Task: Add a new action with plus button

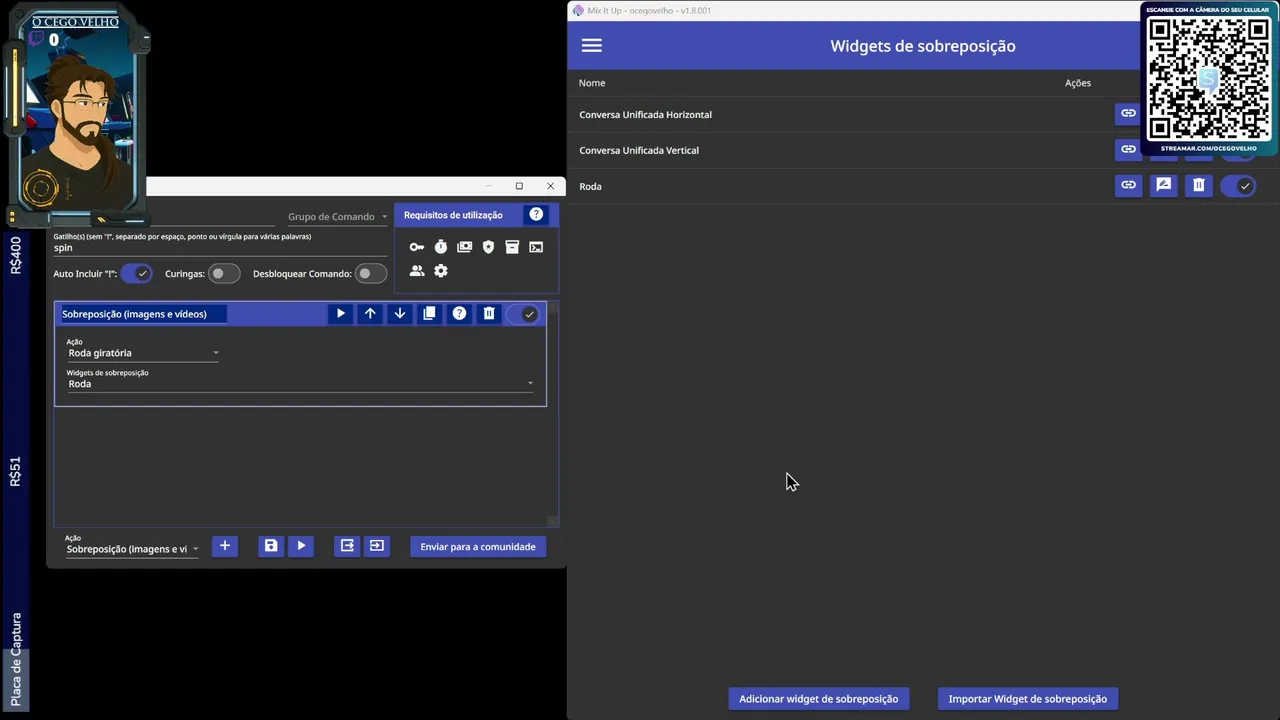Action: [x=225, y=546]
